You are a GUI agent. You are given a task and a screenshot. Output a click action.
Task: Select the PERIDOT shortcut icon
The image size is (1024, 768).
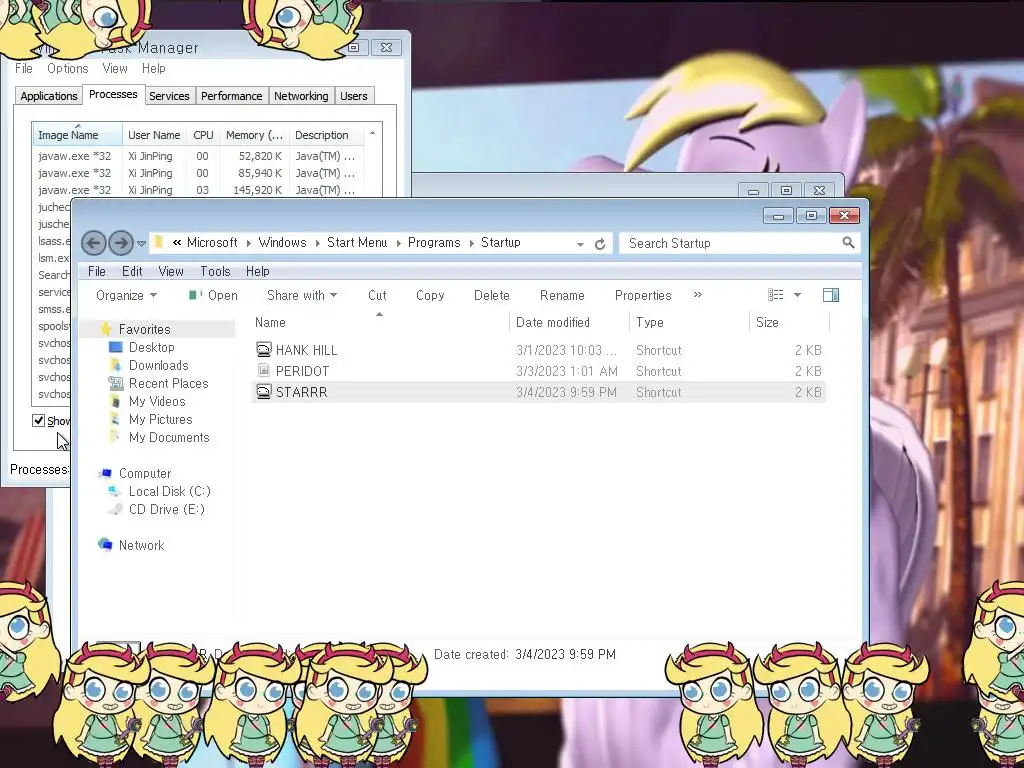click(x=263, y=370)
